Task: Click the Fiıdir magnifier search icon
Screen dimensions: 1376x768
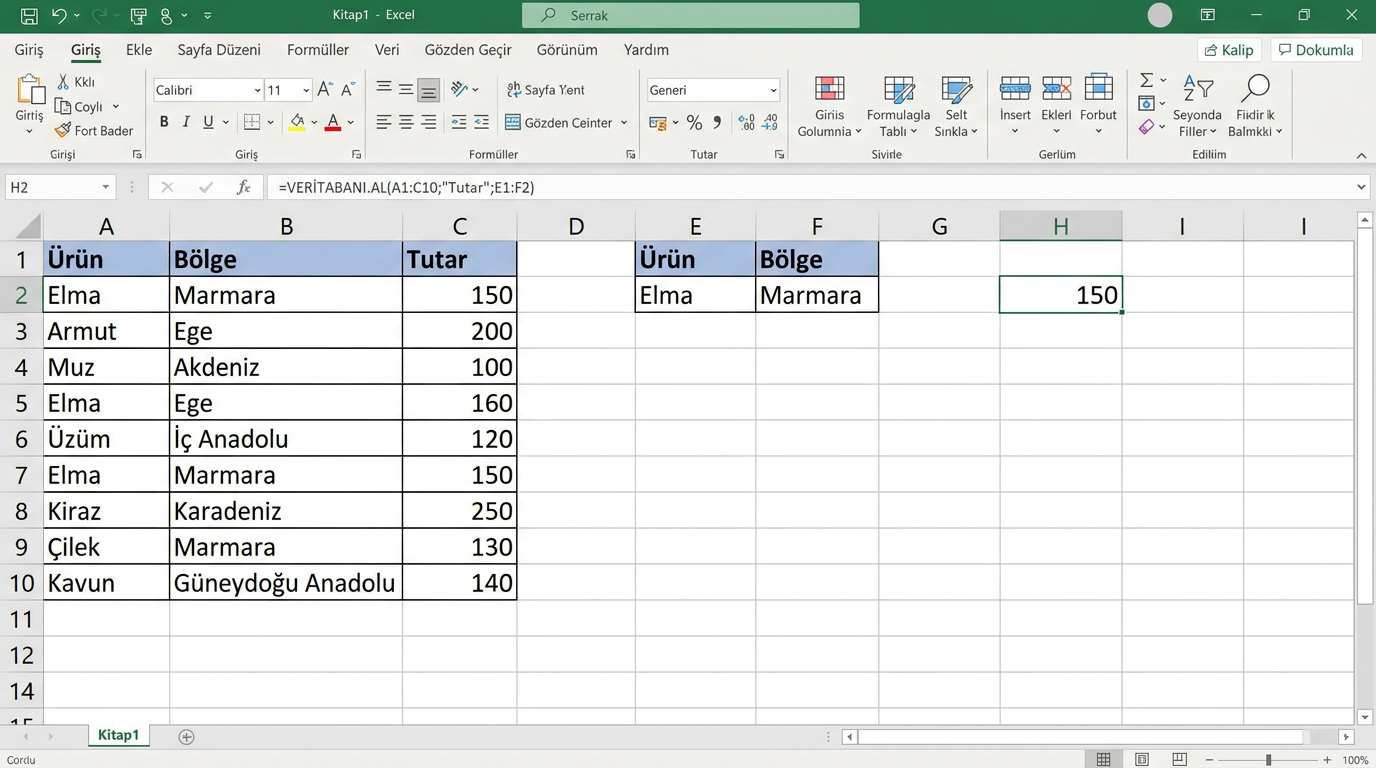Action: tap(1255, 88)
